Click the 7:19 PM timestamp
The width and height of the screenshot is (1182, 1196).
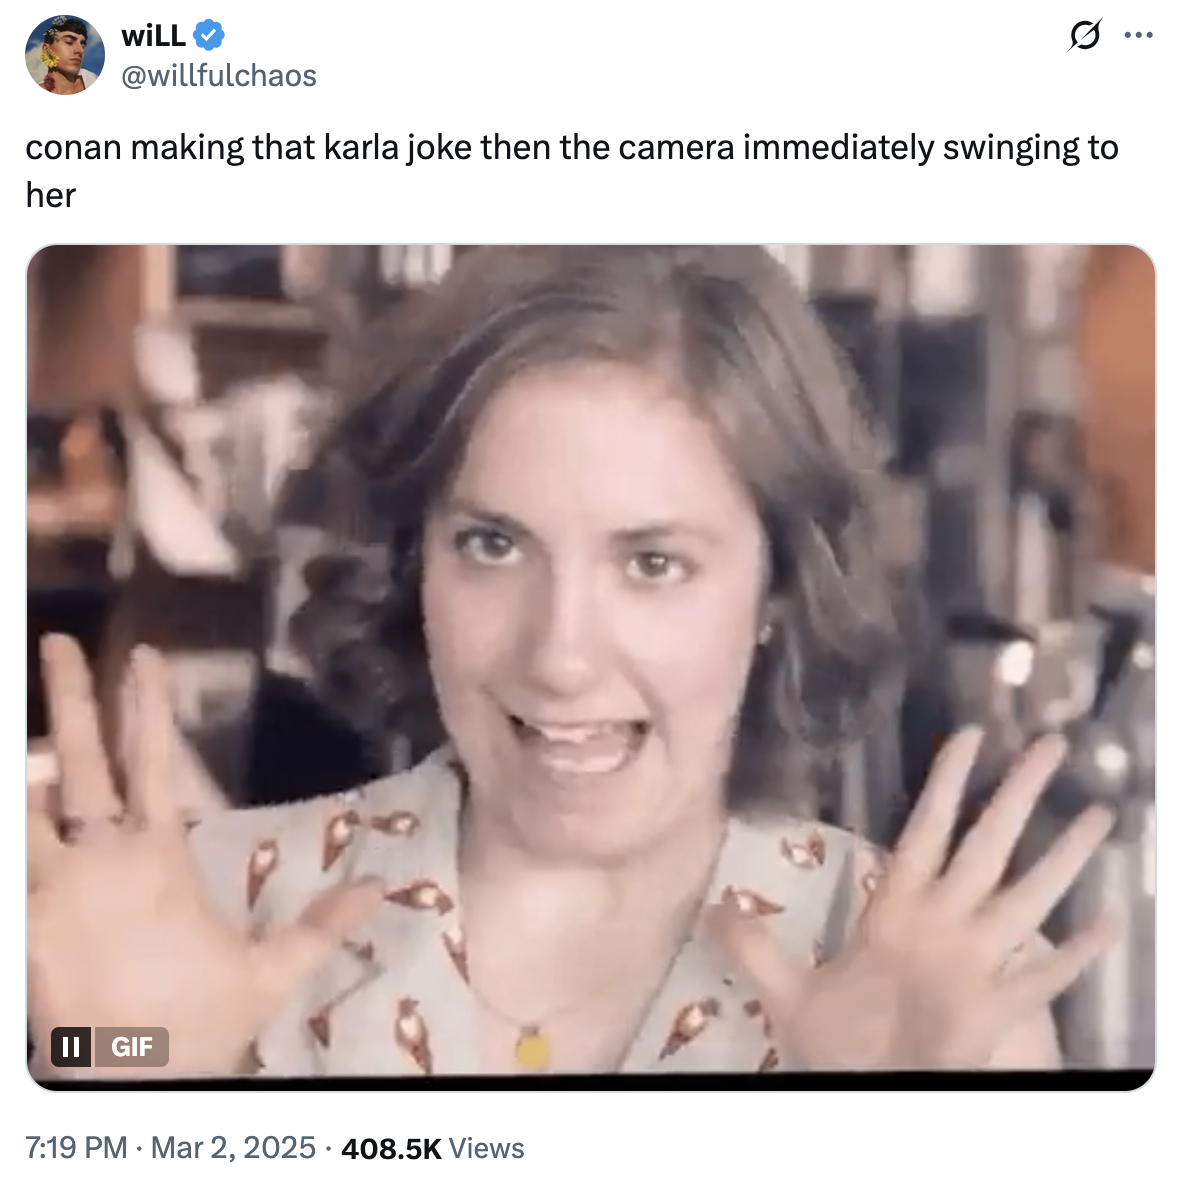(76, 1148)
